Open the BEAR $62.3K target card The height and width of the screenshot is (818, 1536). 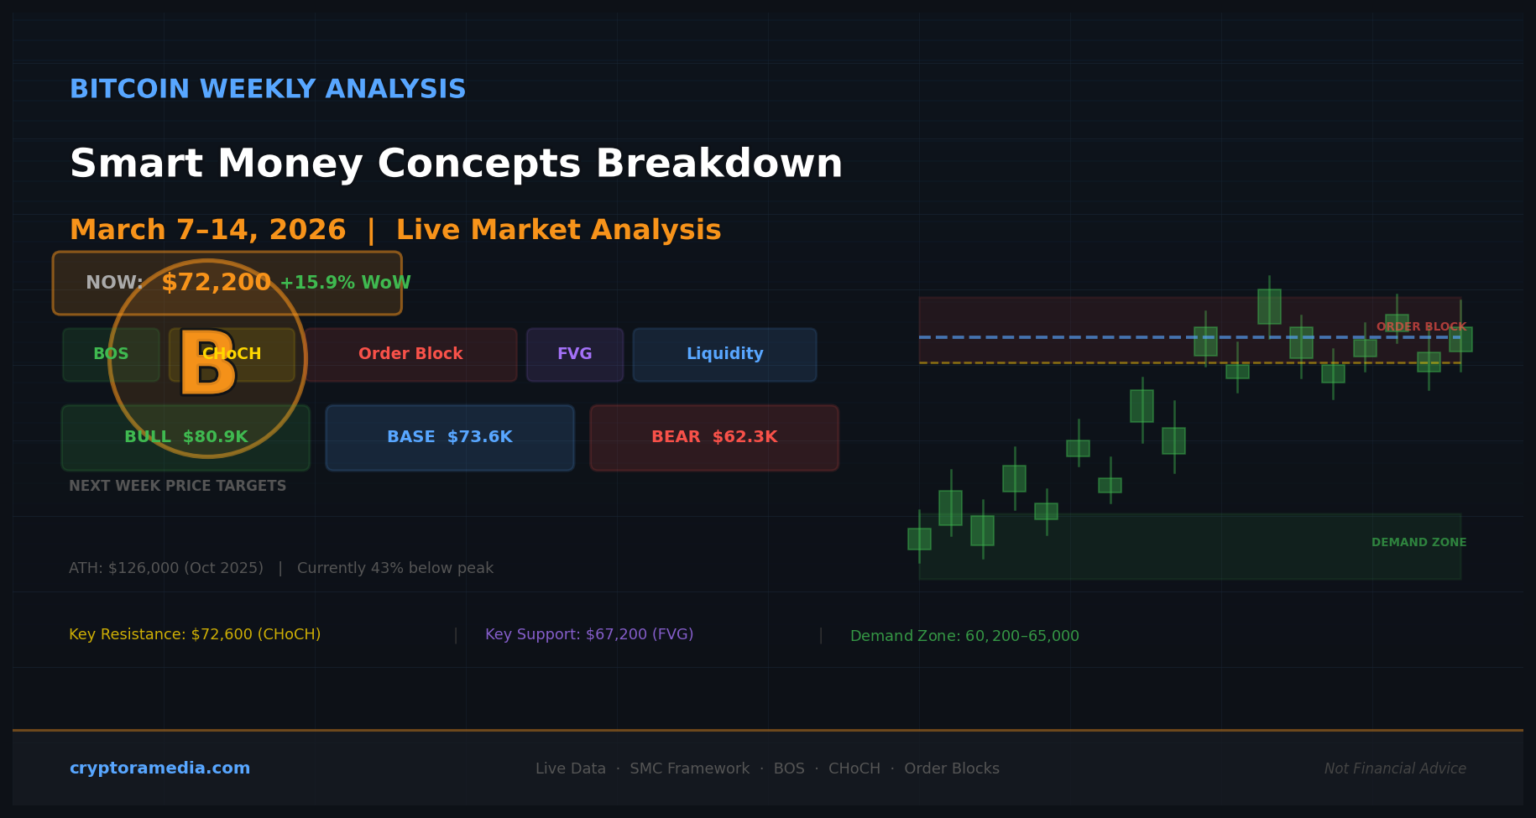(714, 437)
